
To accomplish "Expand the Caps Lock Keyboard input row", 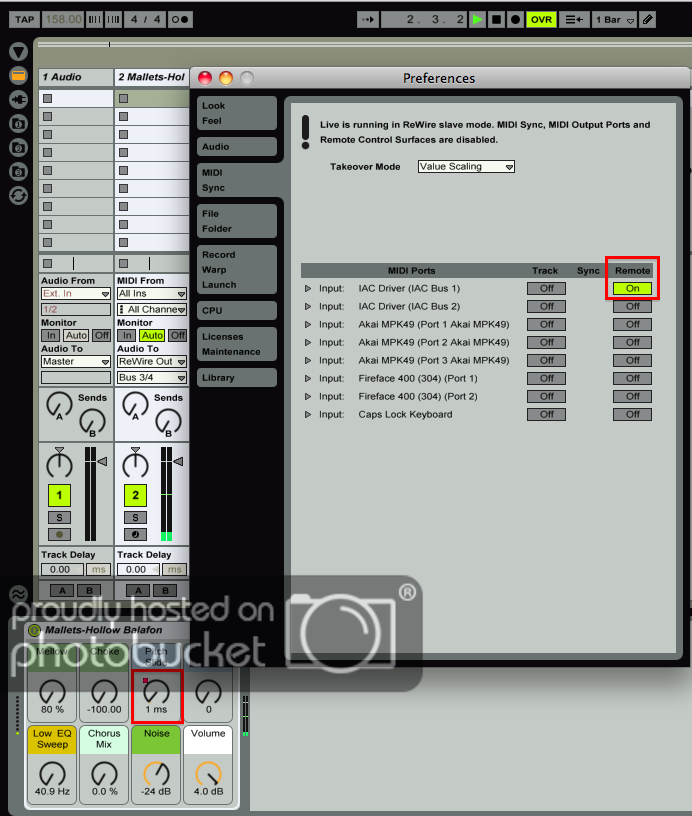I will [308, 414].
